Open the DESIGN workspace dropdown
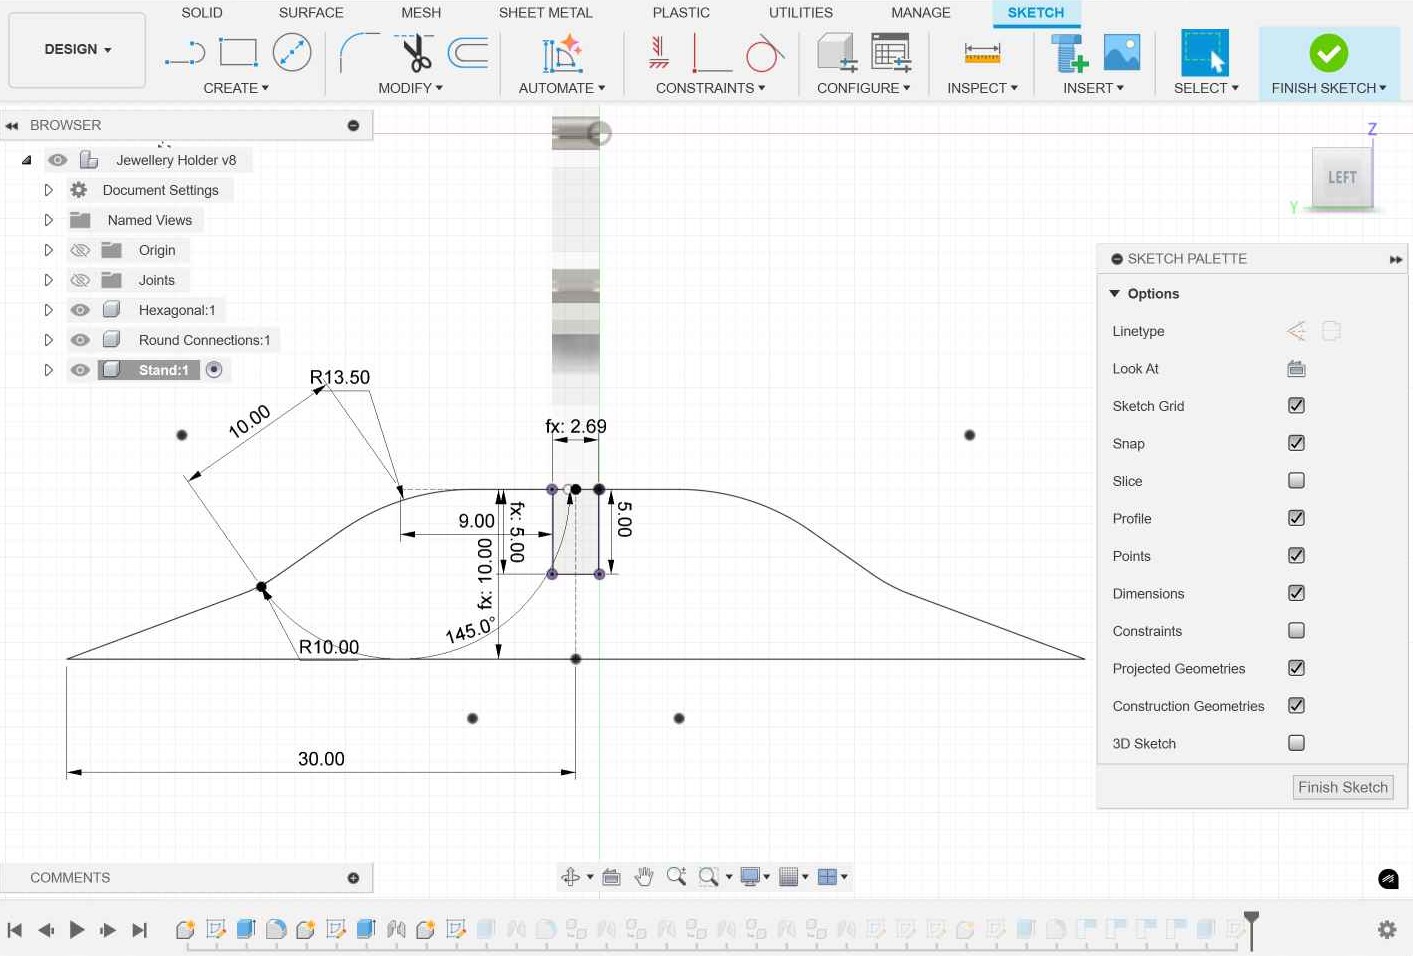Image resolution: width=1413 pixels, height=956 pixels. coord(77,49)
